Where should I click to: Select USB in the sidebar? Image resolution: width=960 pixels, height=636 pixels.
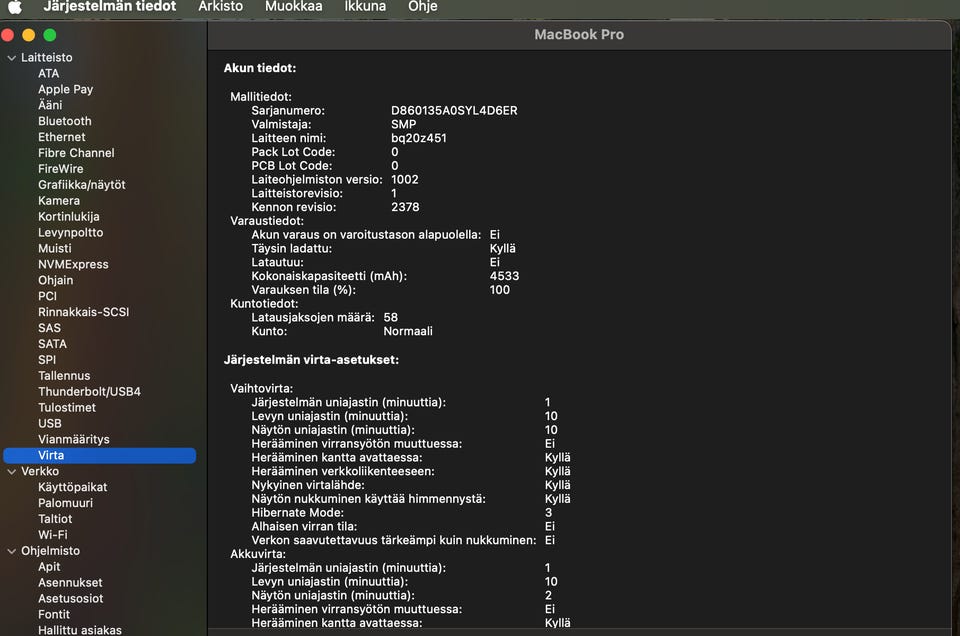(x=50, y=424)
